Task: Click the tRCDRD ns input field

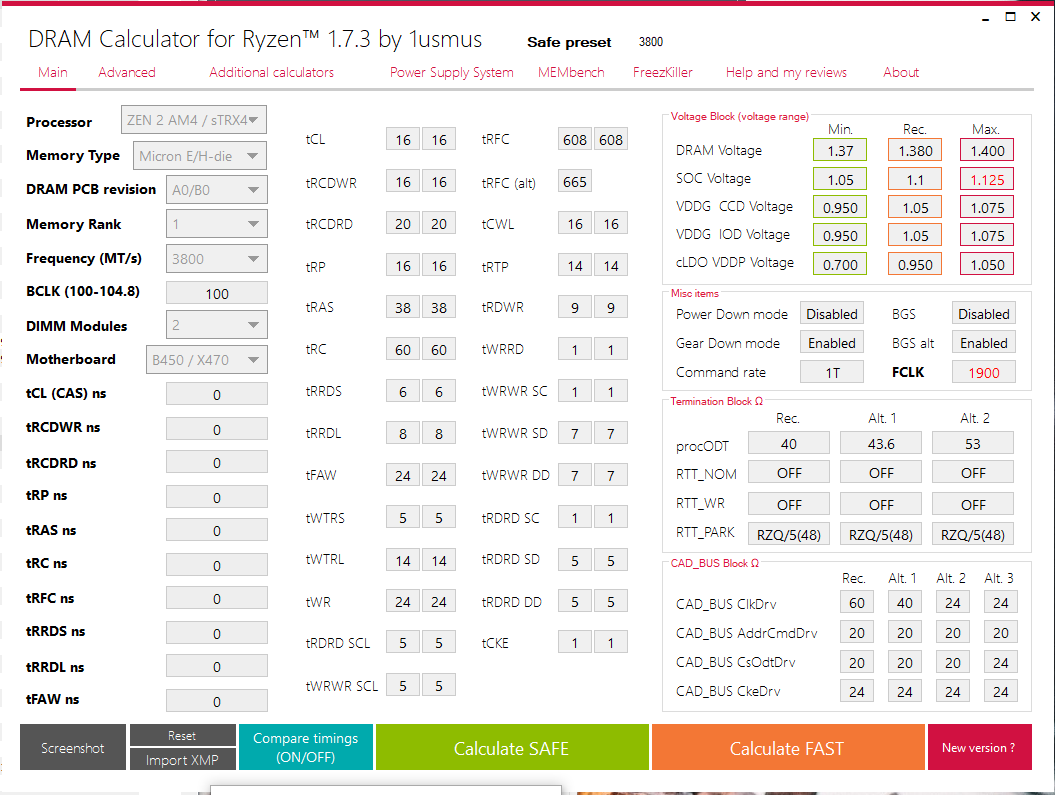Action: click(217, 463)
